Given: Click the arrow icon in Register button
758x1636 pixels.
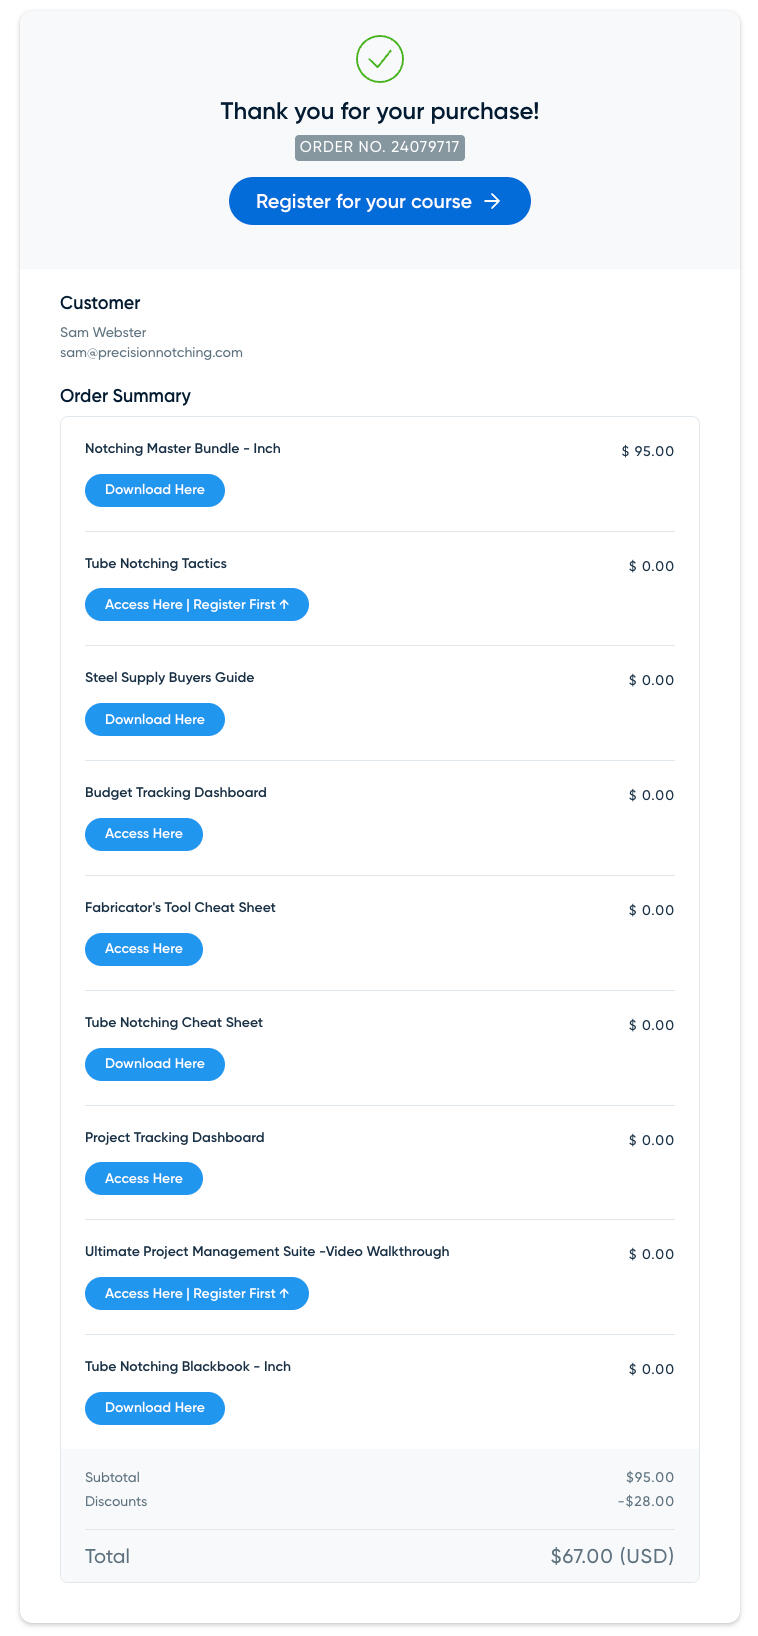Looking at the screenshot, I should click(492, 201).
